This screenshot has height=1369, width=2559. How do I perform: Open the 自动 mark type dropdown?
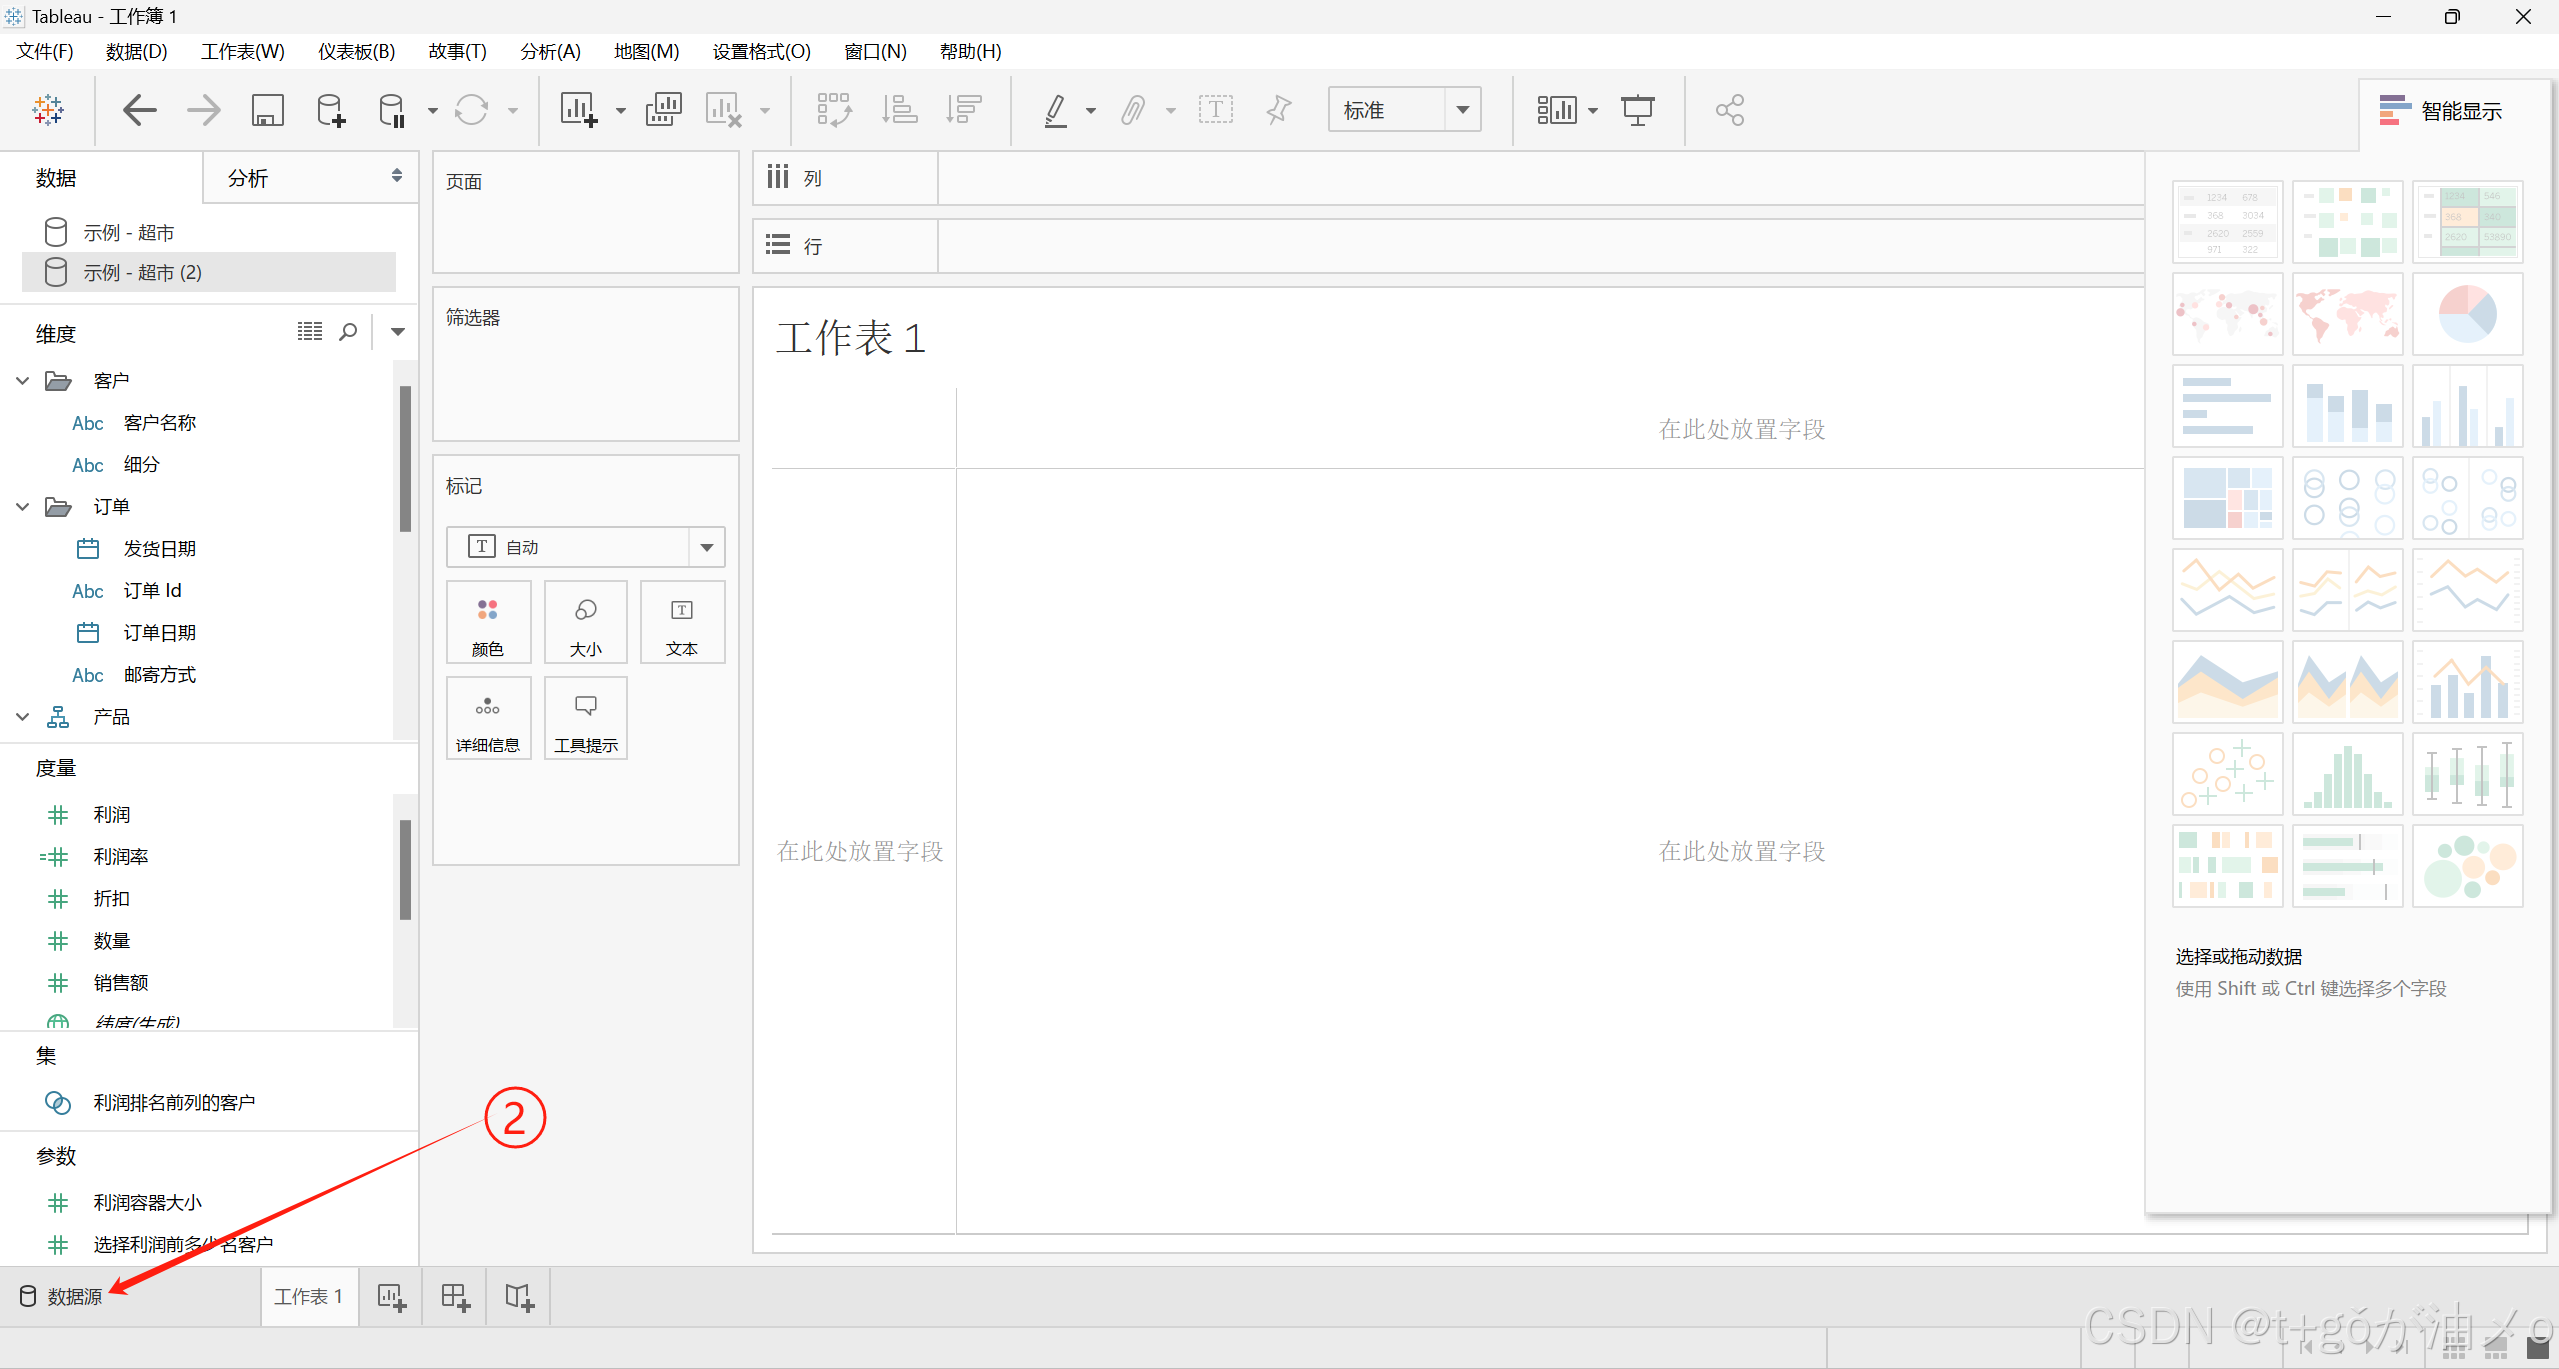point(706,547)
